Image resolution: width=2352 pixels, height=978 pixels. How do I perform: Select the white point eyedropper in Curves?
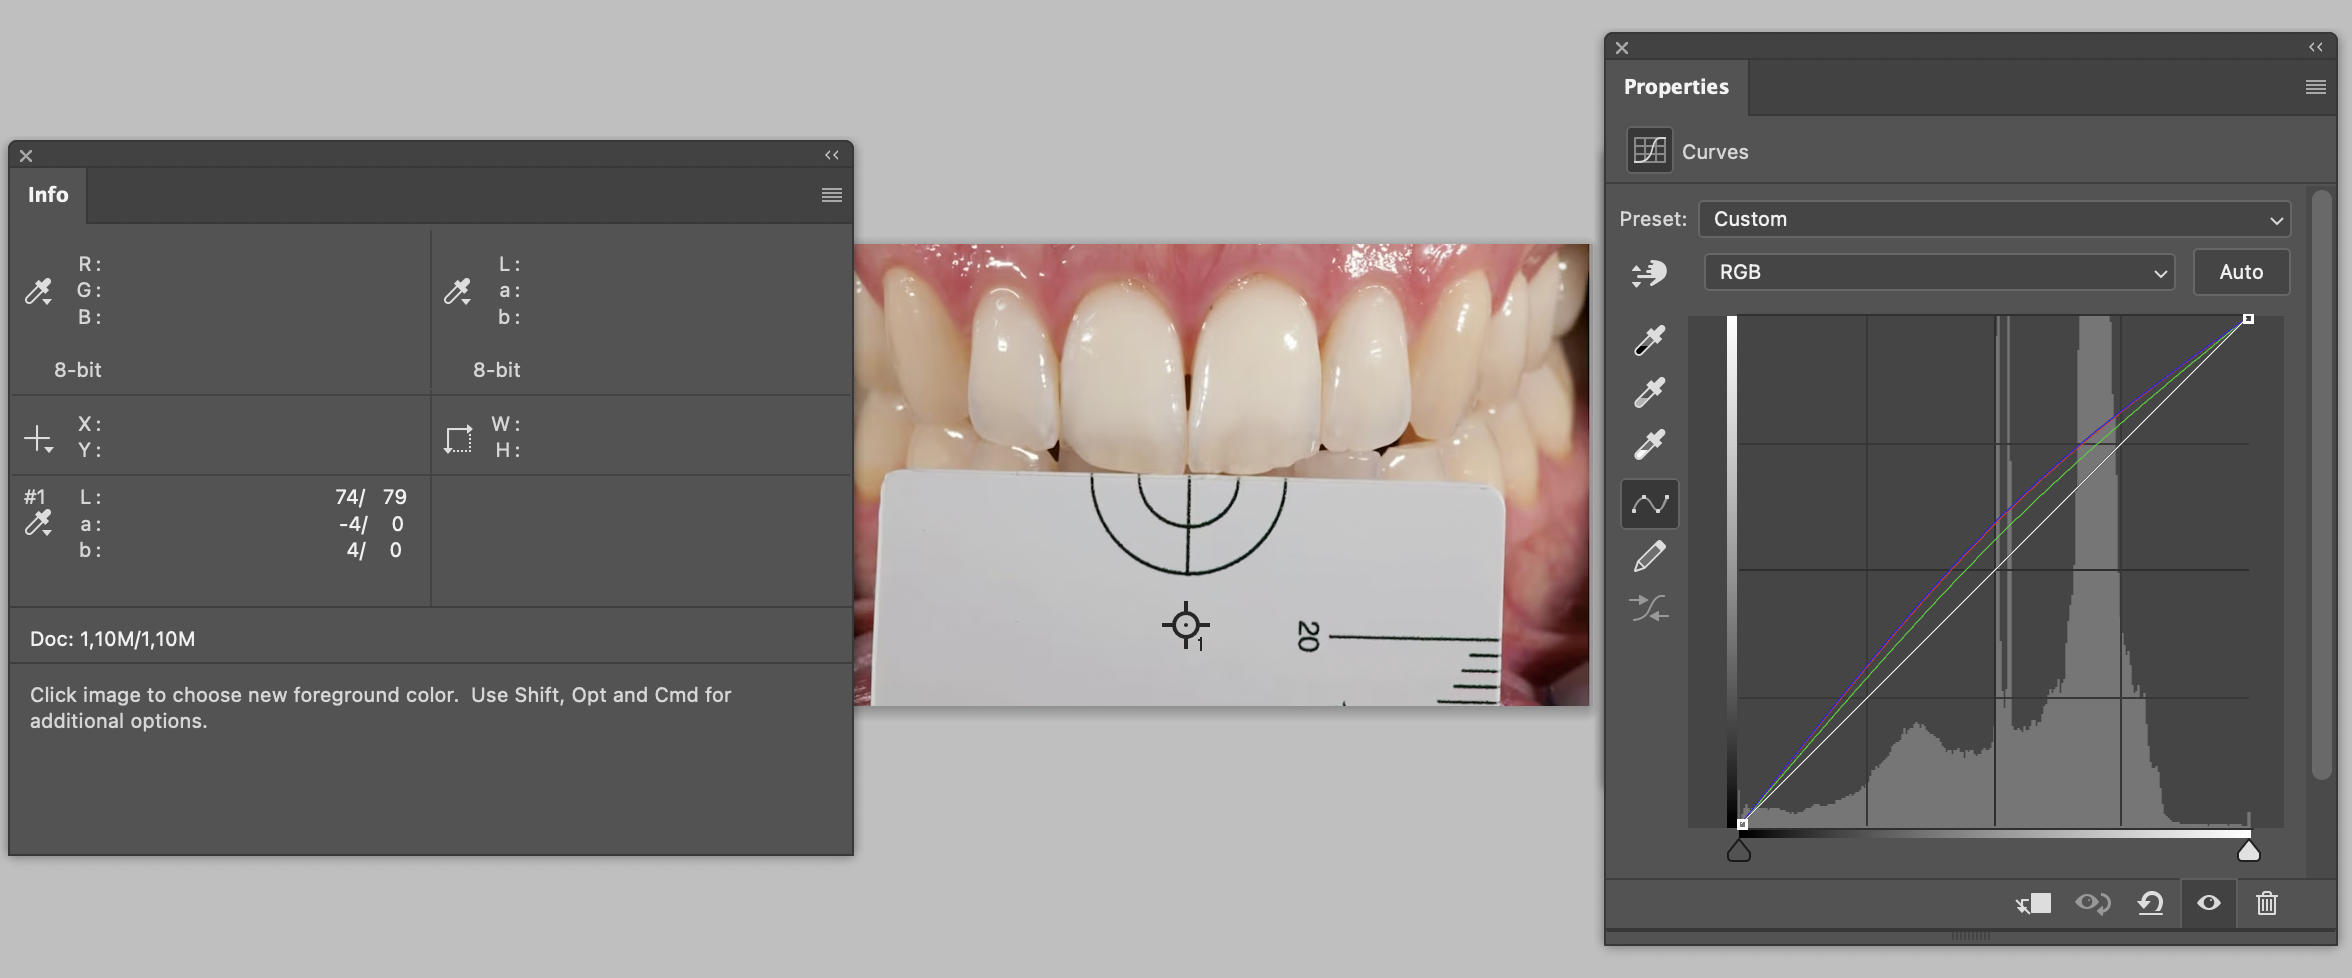pyautogui.click(x=1649, y=443)
